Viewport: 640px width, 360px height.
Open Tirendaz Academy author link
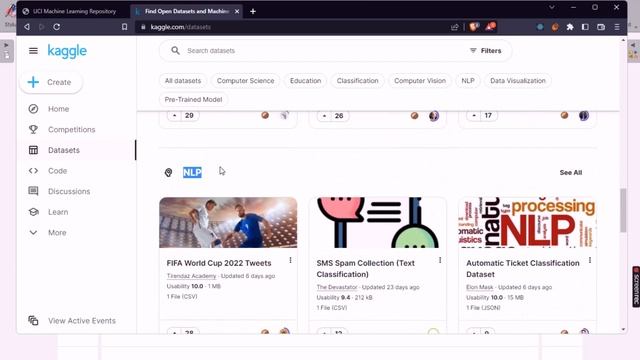click(191, 276)
